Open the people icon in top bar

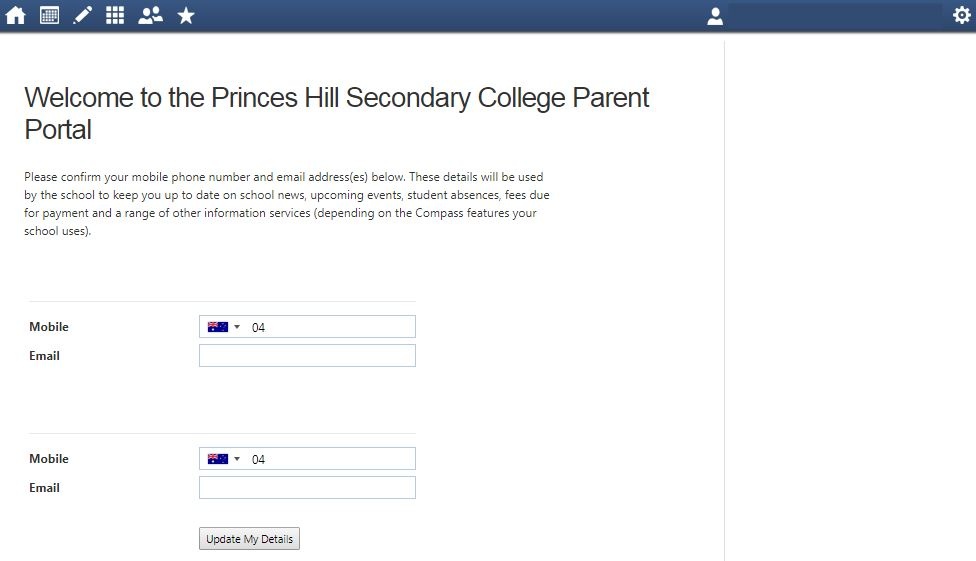click(x=150, y=16)
